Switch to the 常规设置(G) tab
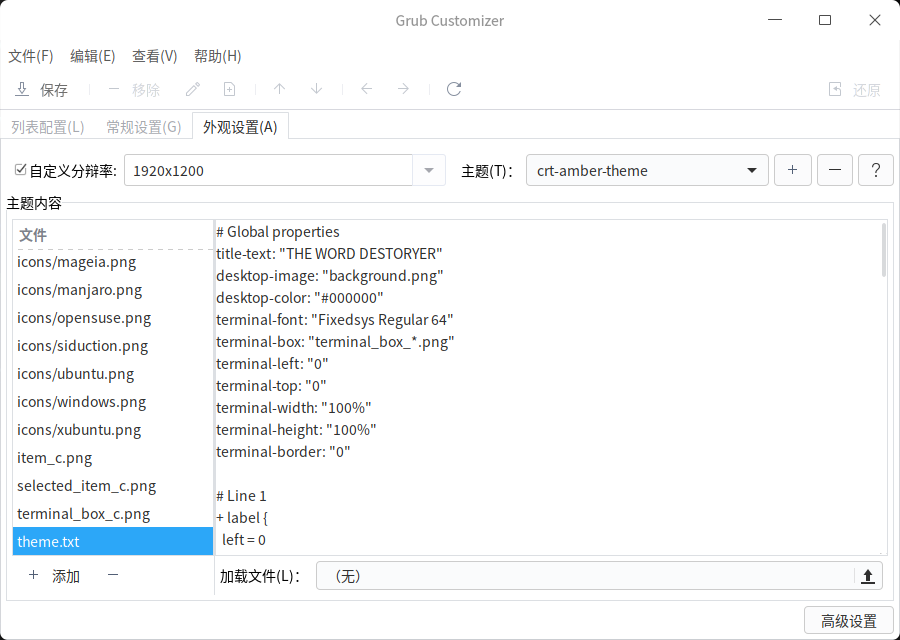 point(143,127)
